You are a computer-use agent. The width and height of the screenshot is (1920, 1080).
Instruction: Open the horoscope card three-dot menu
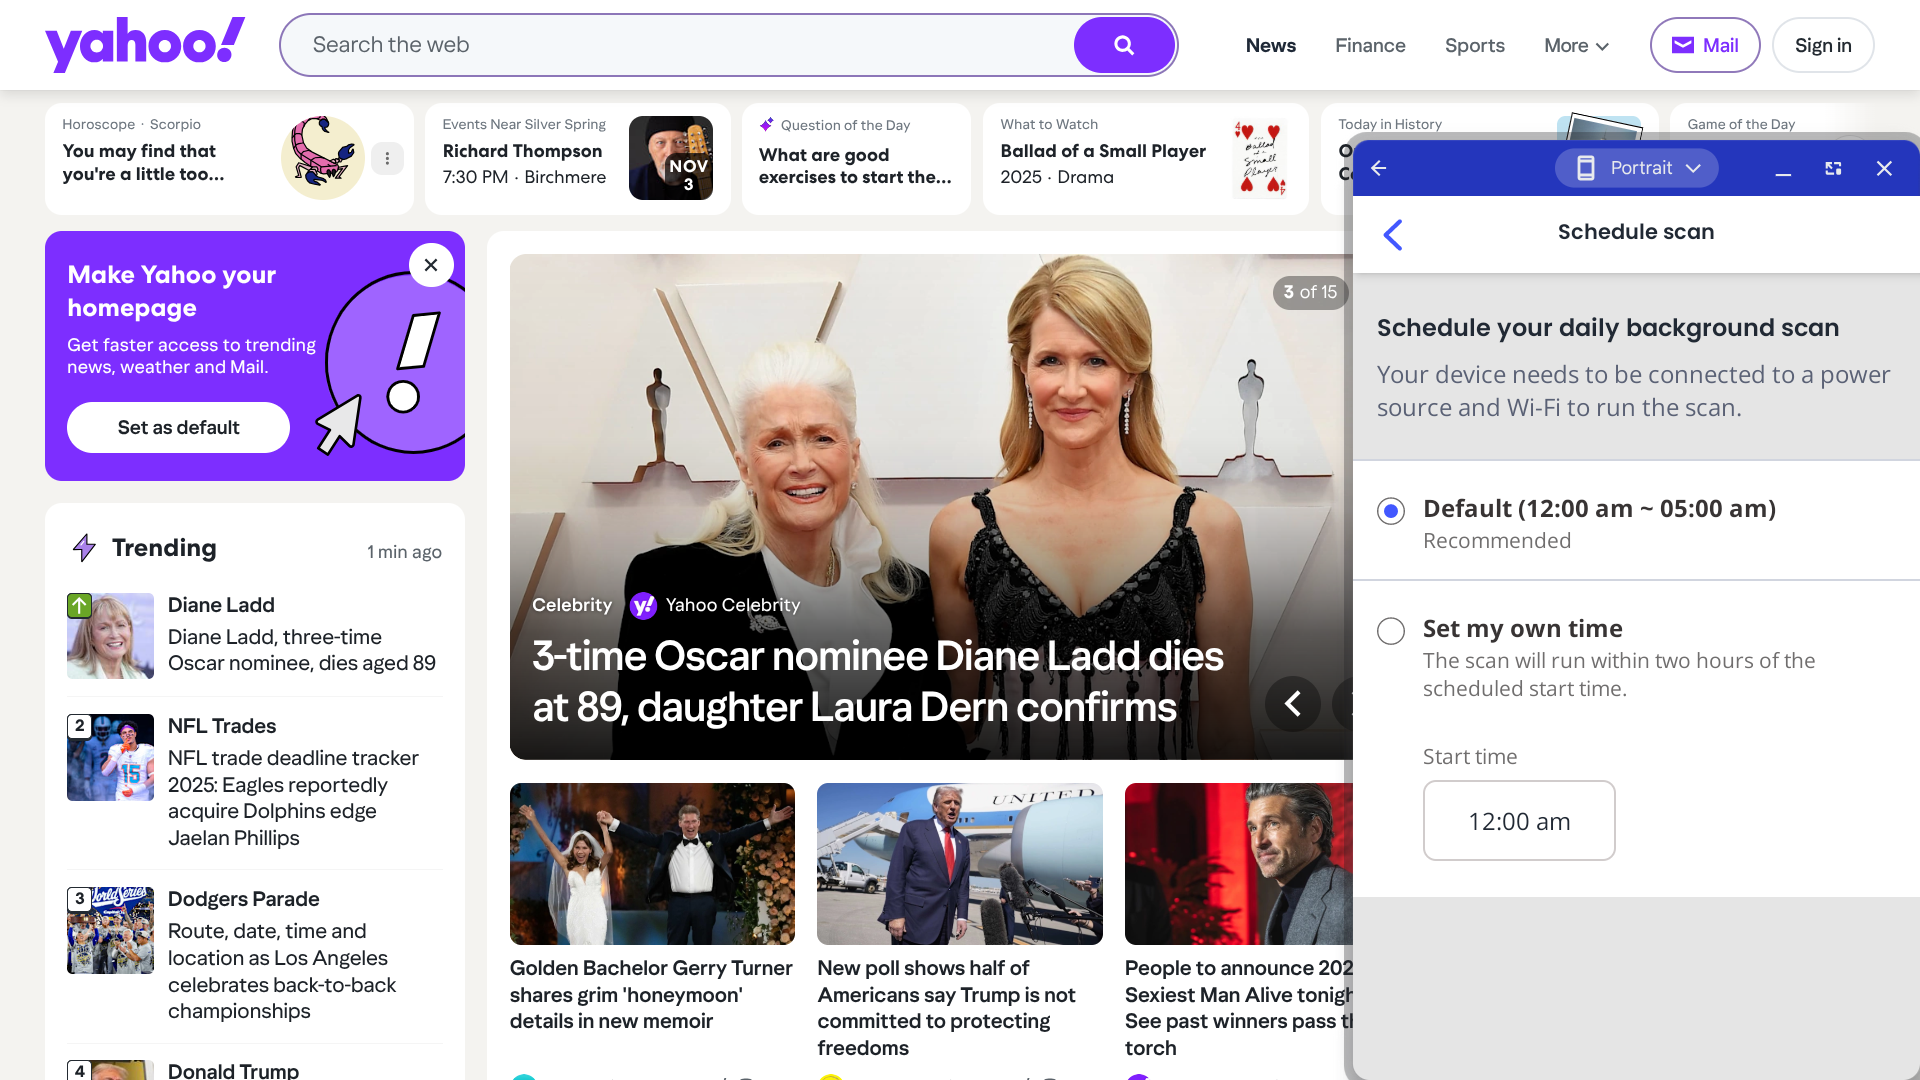pyautogui.click(x=387, y=158)
